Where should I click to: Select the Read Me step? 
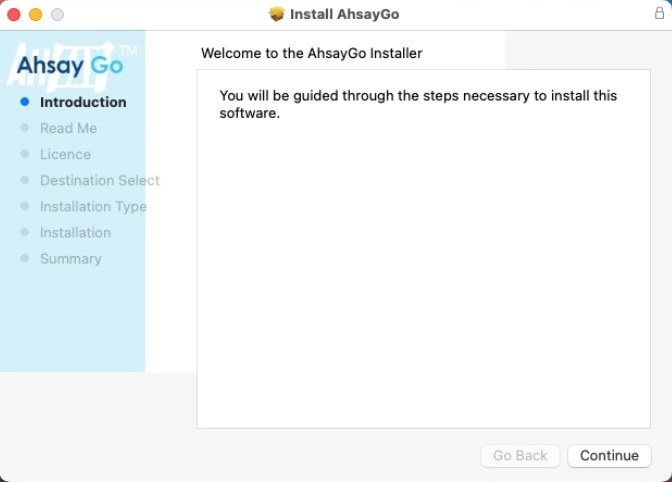(69, 128)
